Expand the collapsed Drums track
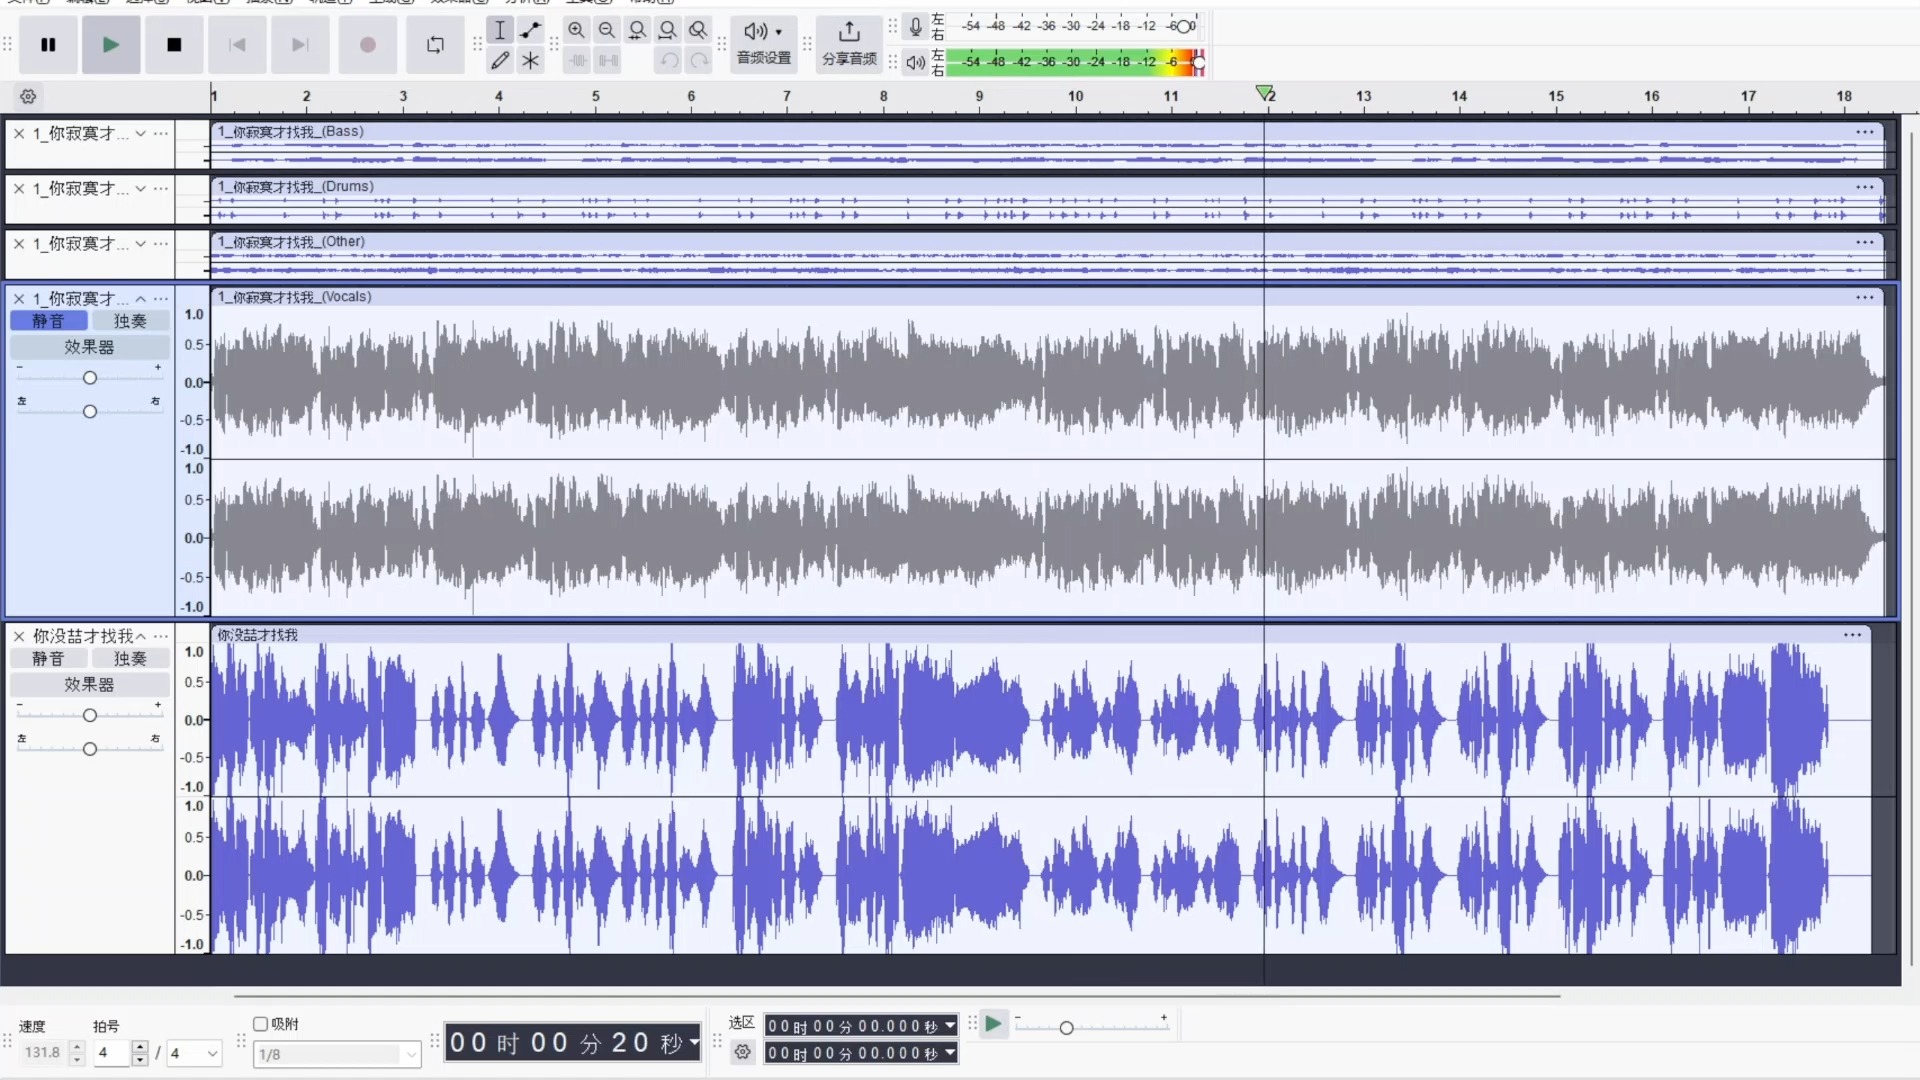This screenshot has height=1080, width=1920. click(141, 188)
